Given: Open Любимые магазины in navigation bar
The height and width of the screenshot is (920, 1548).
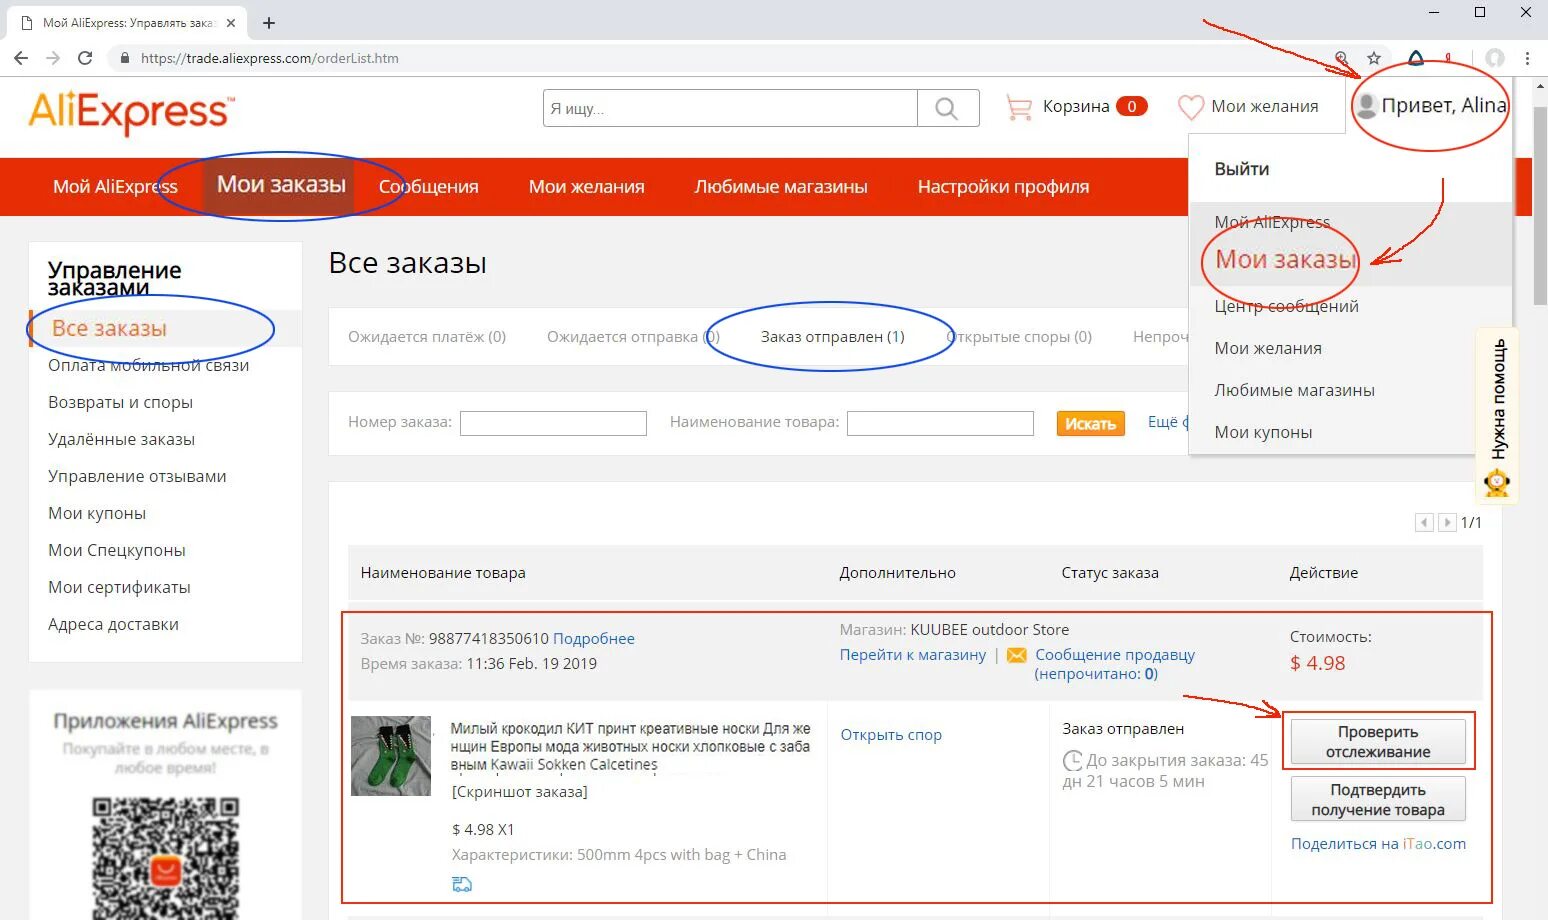Looking at the screenshot, I should [x=781, y=186].
